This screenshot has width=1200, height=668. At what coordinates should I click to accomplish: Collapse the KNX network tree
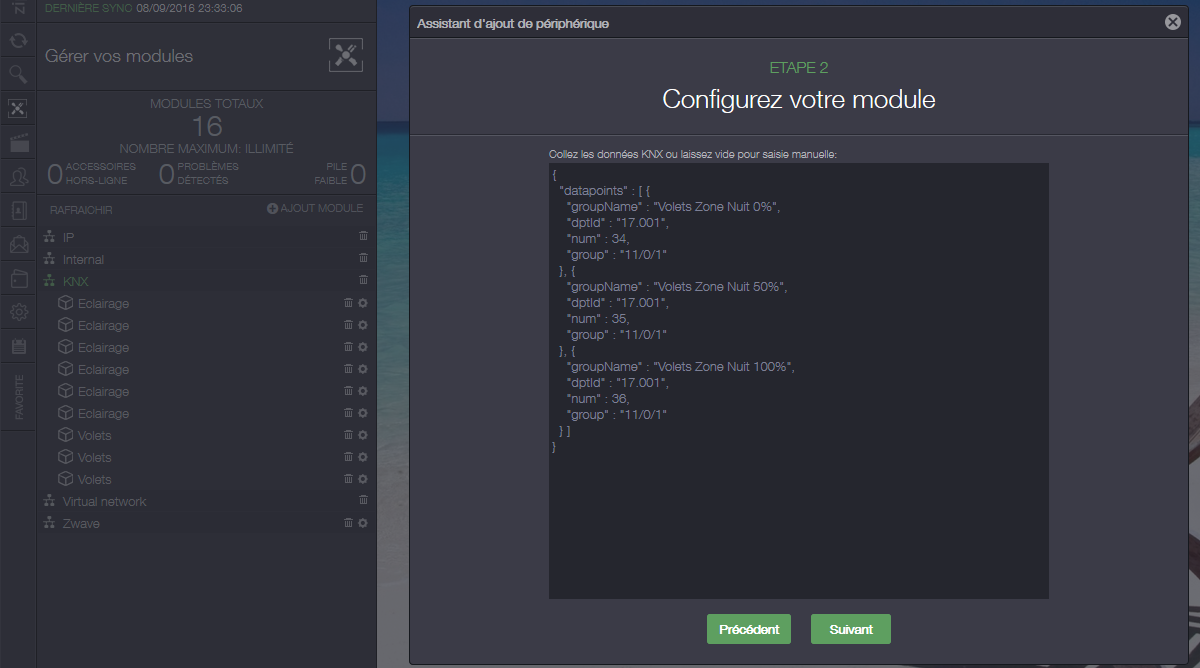coord(50,281)
